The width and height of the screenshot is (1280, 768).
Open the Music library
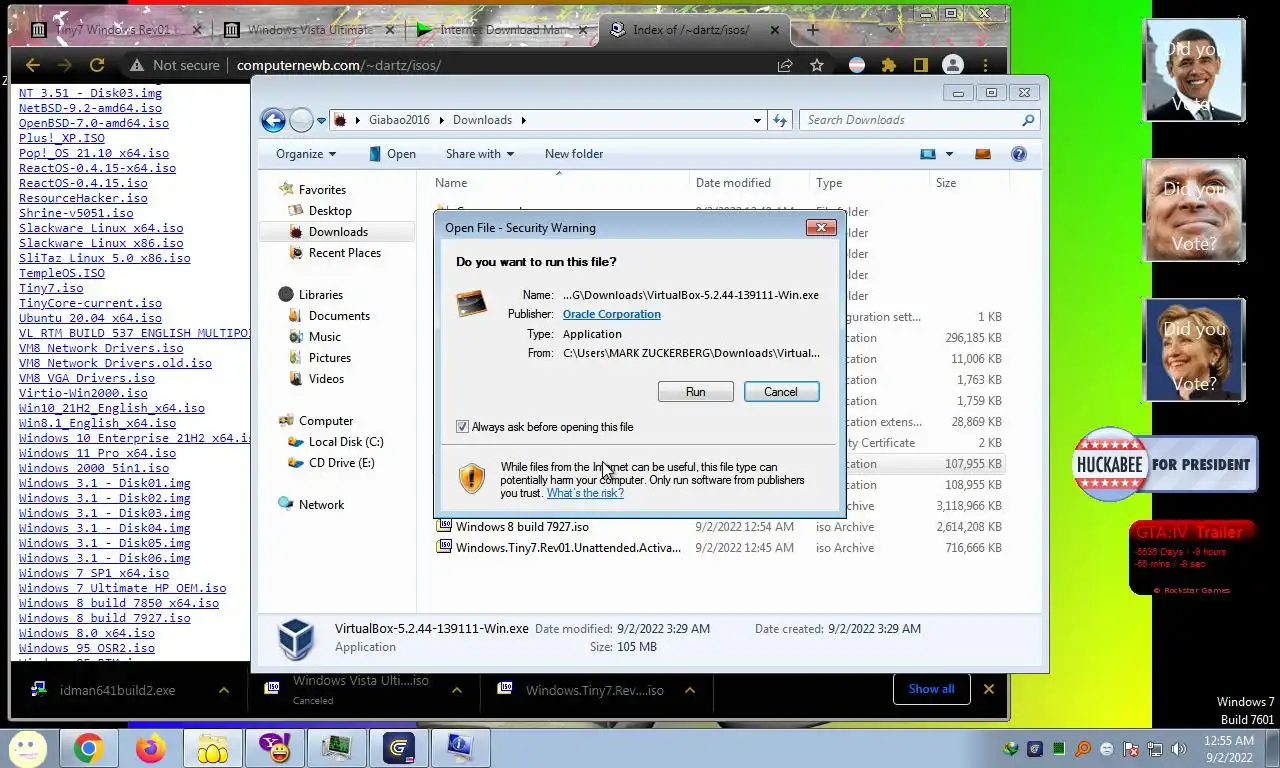coord(324,337)
